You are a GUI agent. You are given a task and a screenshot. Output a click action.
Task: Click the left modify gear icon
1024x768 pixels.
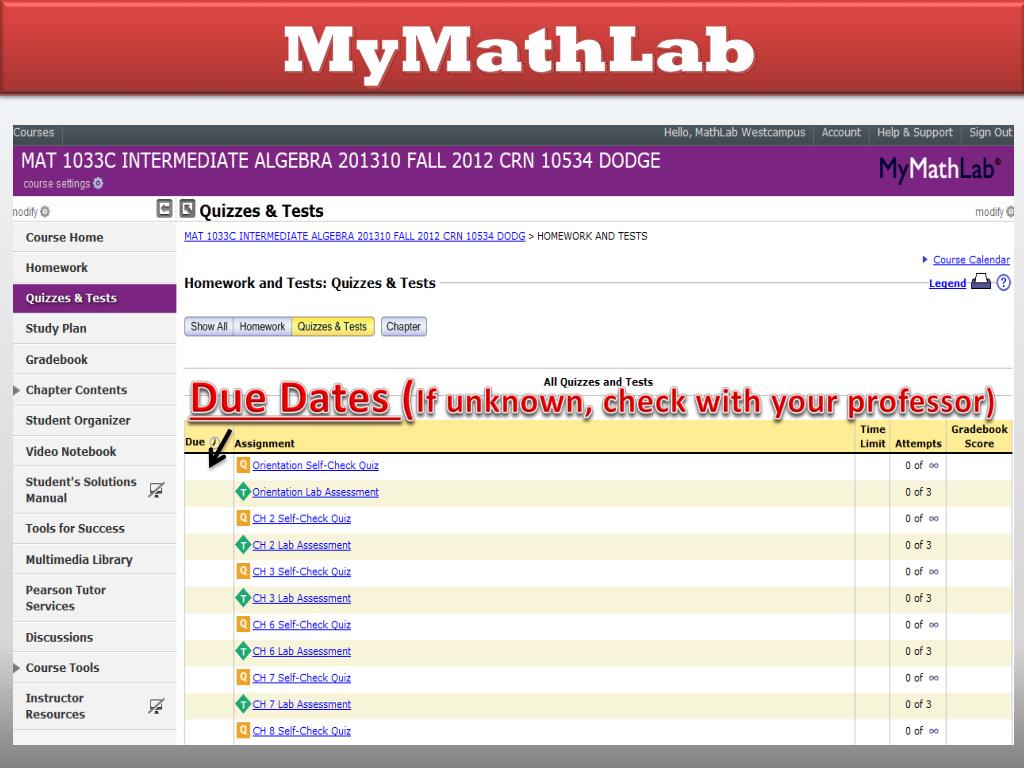click(x=44, y=212)
